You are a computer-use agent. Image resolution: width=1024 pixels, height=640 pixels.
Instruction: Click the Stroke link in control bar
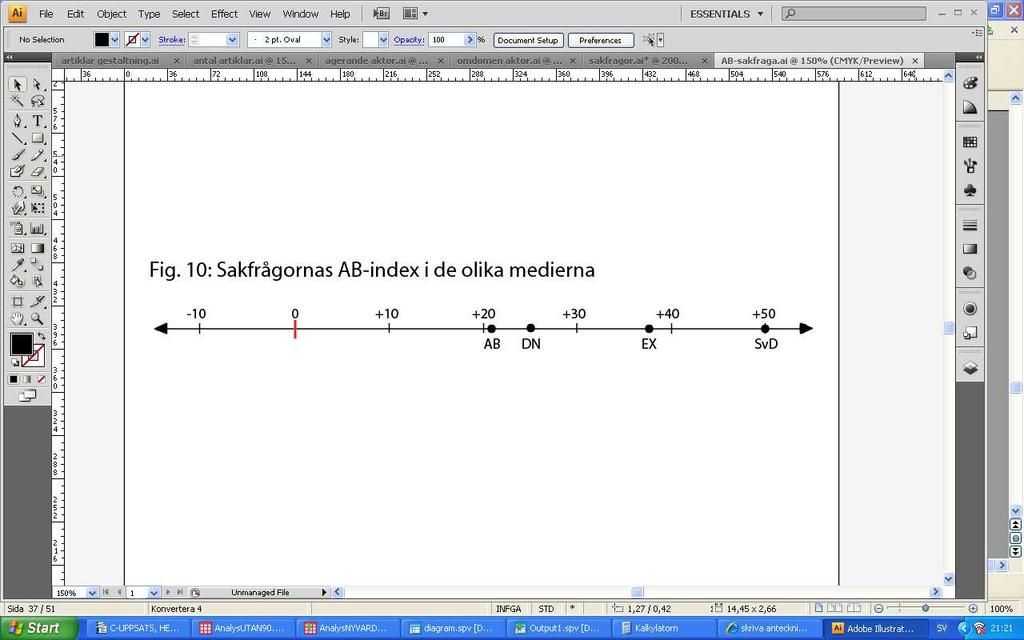pyautogui.click(x=172, y=40)
